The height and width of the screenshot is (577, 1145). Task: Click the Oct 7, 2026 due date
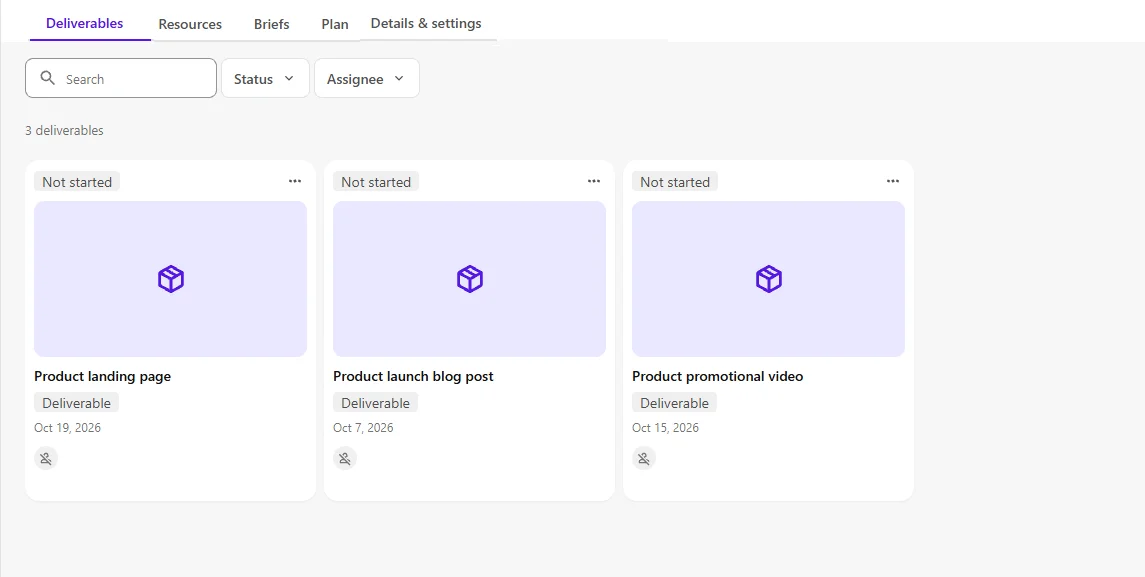tap(364, 428)
